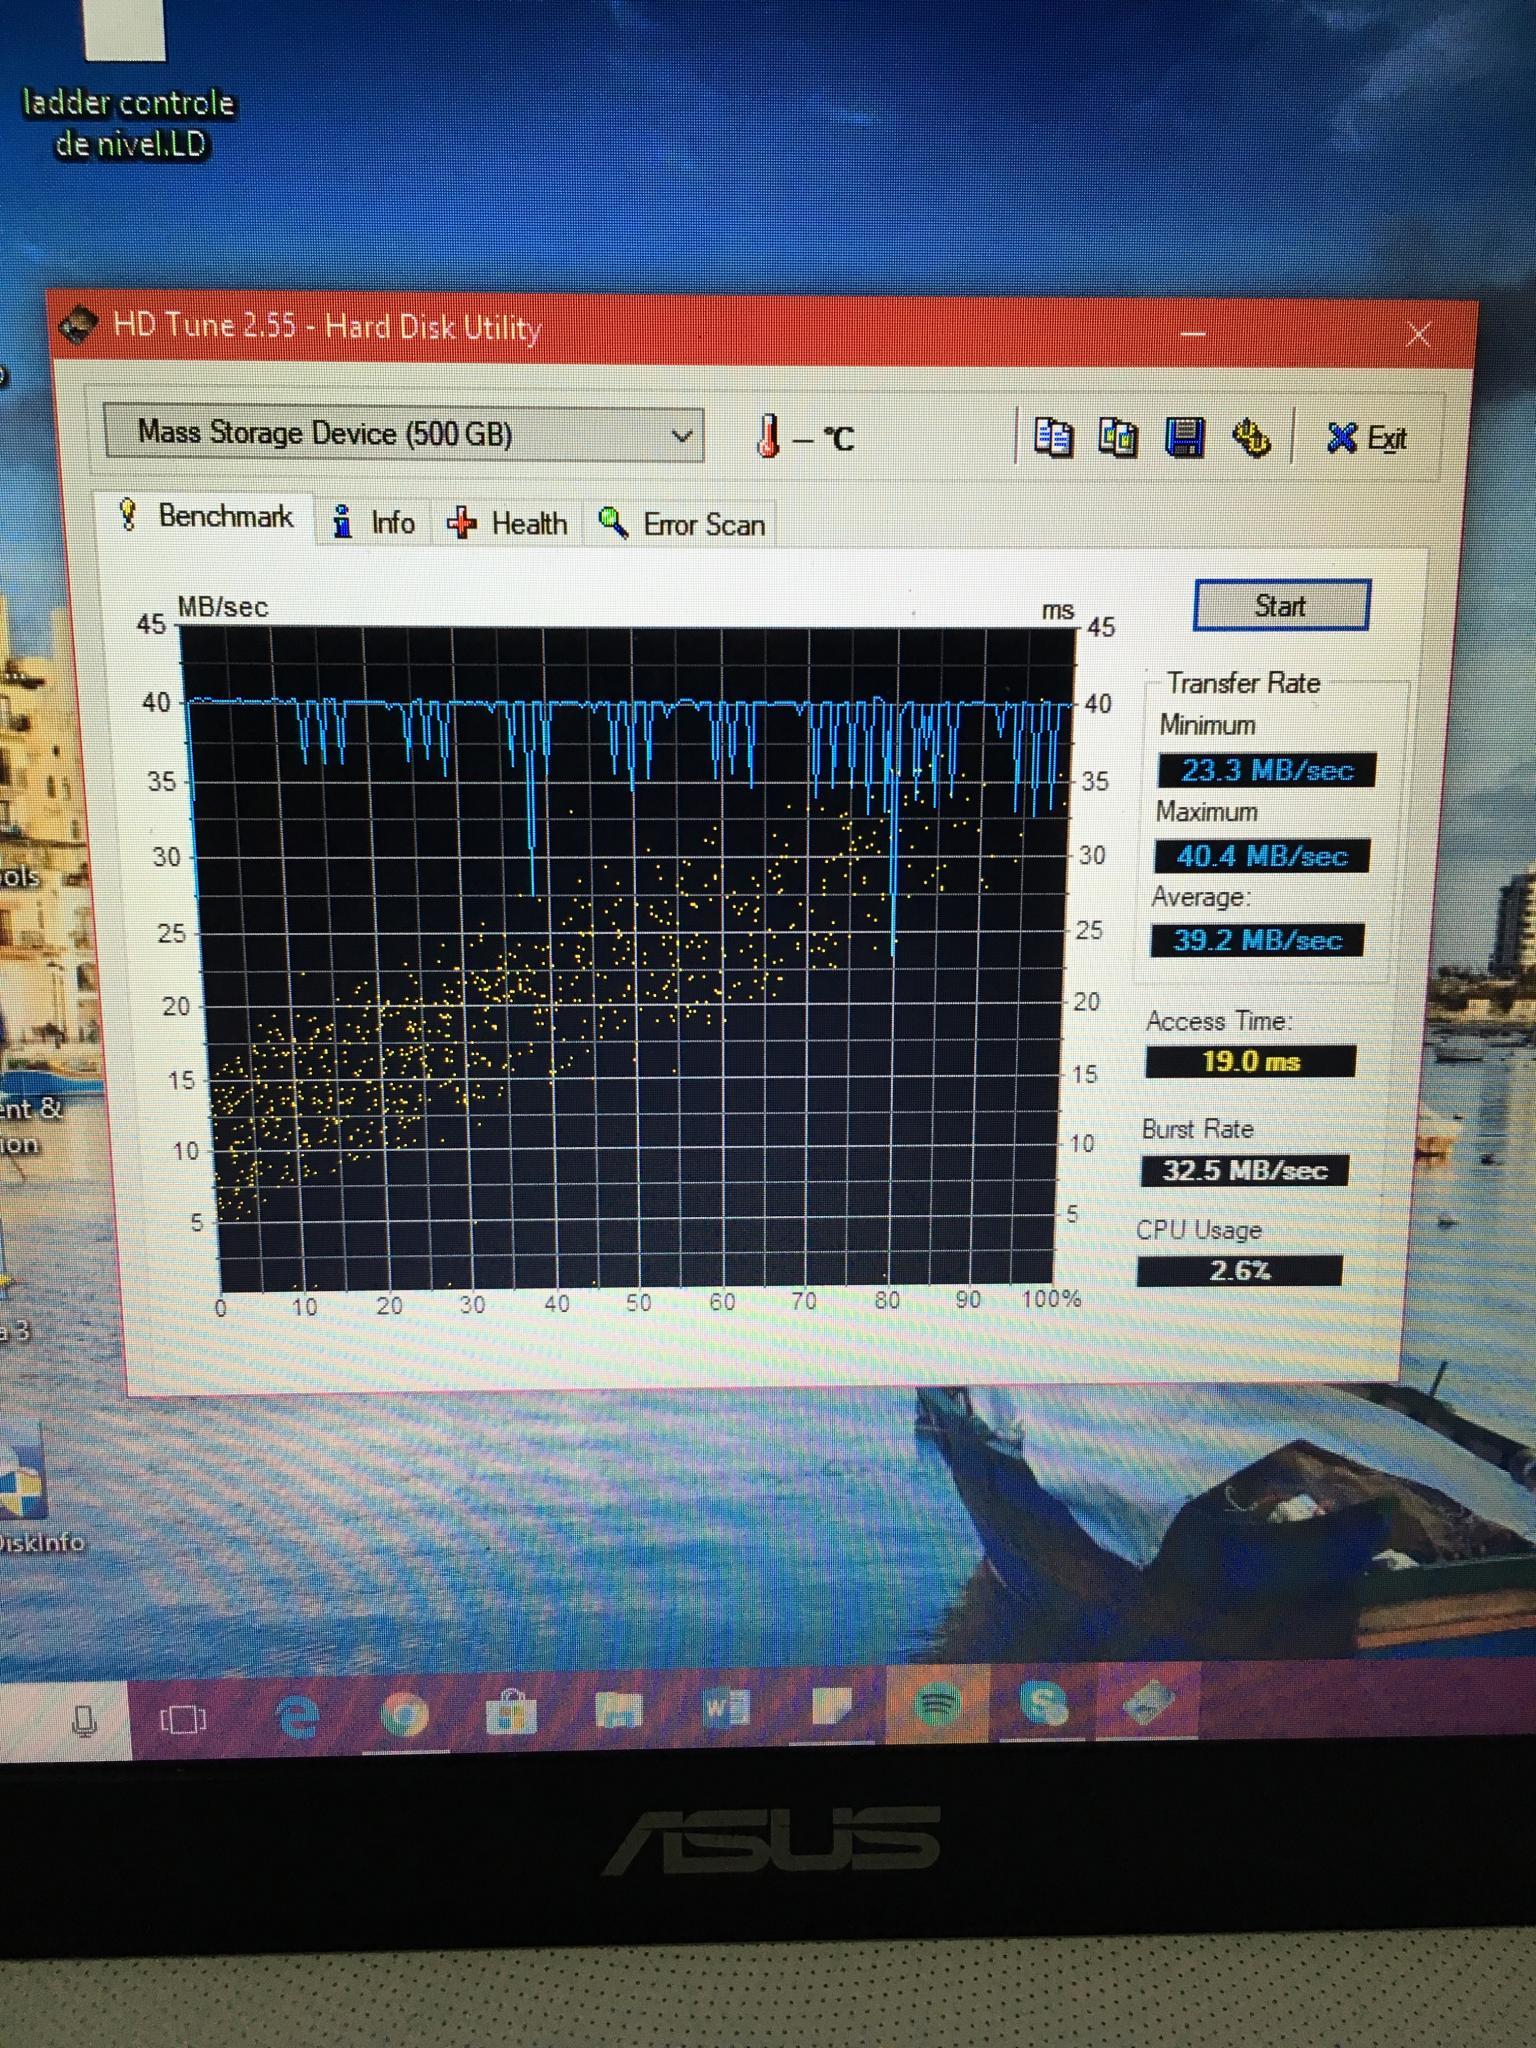Click the HD Tune taskbar icon

click(x=1148, y=1701)
